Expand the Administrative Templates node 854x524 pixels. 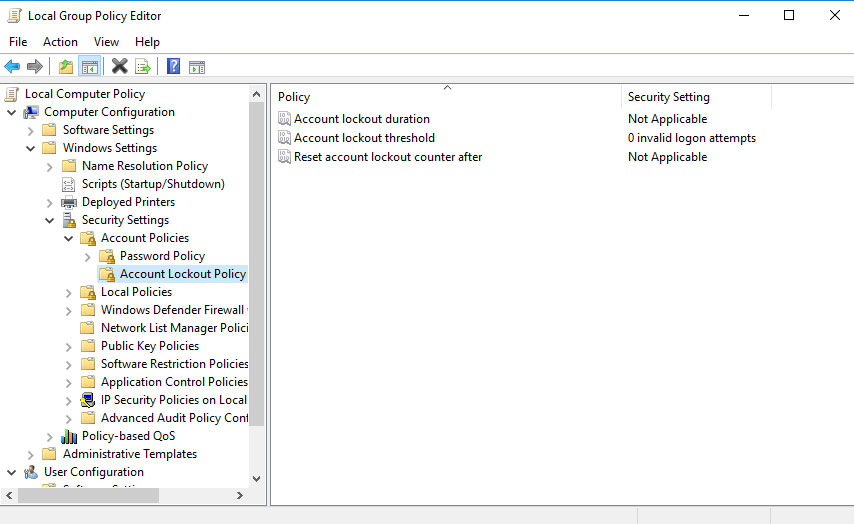pyautogui.click(x=31, y=454)
